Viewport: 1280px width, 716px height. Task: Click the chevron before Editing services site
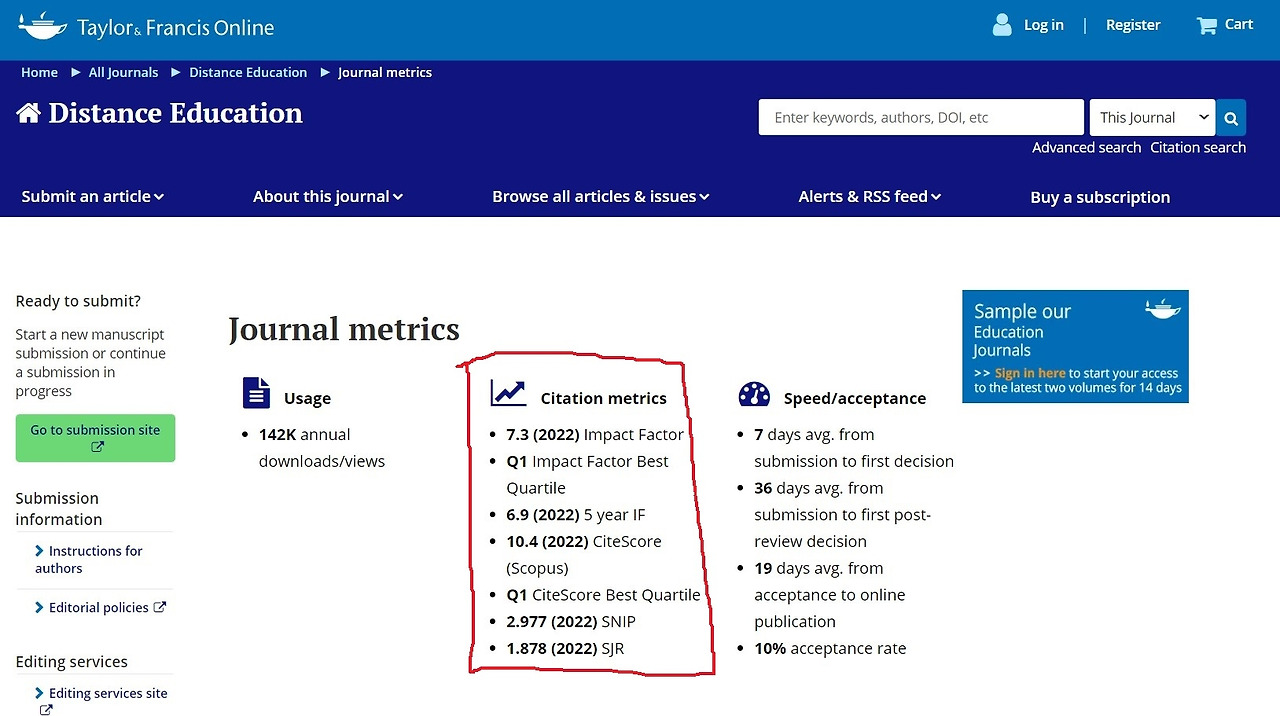point(39,693)
